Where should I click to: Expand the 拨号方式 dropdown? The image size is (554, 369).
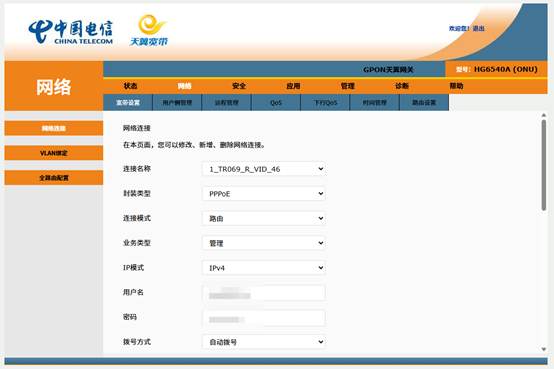tap(264, 342)
